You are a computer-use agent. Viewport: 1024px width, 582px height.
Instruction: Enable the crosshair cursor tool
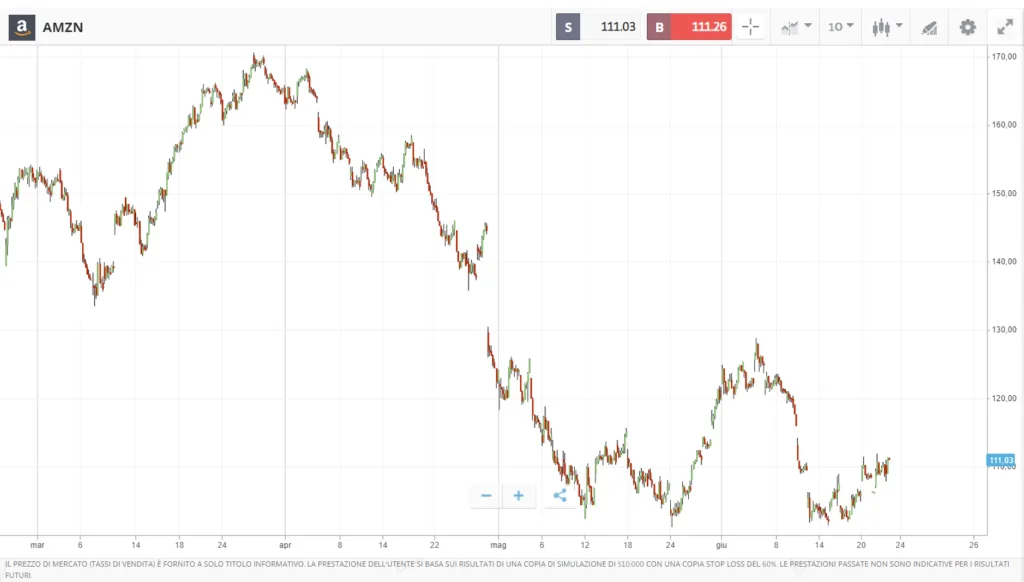click(750, 27)
